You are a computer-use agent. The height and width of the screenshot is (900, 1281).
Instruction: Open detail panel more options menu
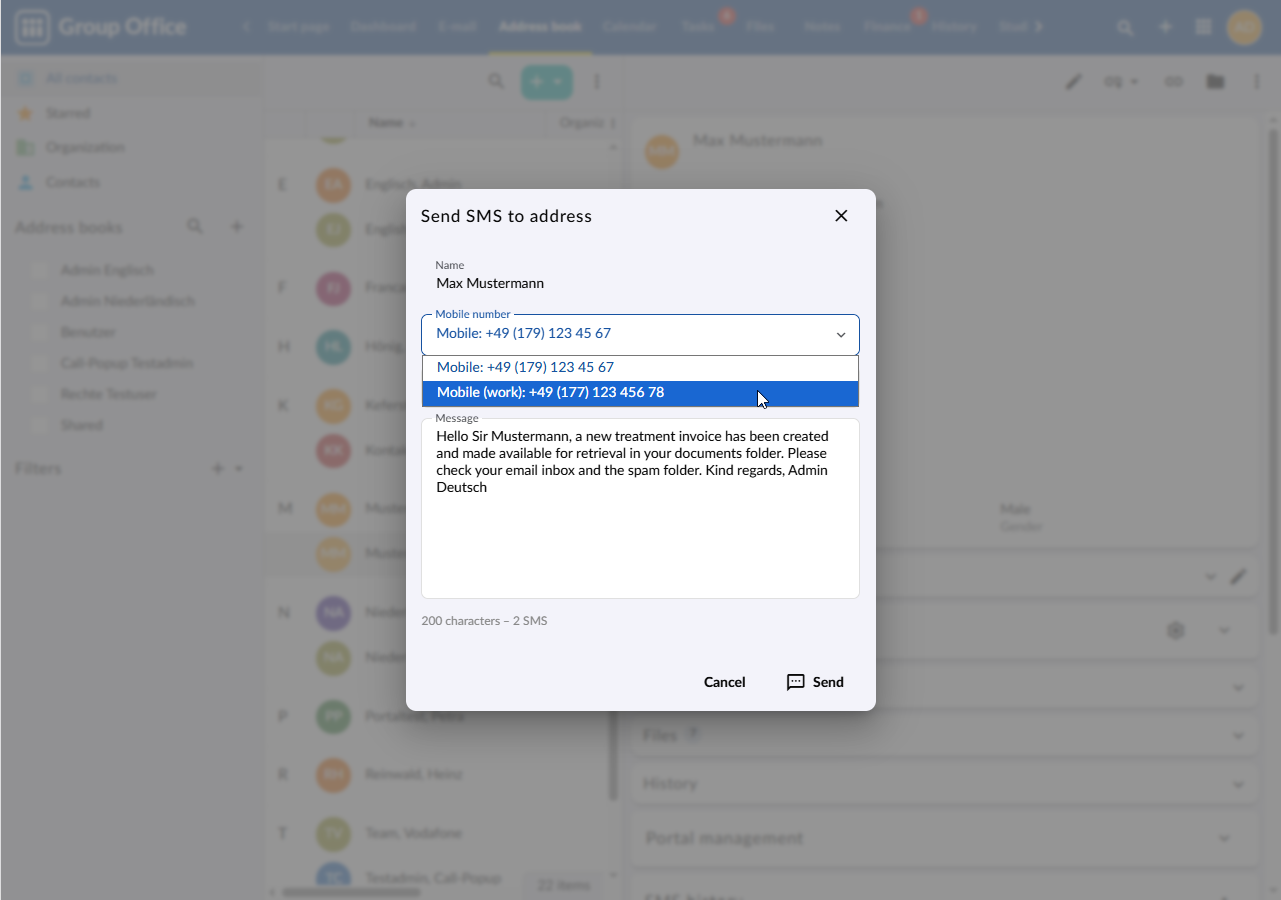click(1256, 82)
